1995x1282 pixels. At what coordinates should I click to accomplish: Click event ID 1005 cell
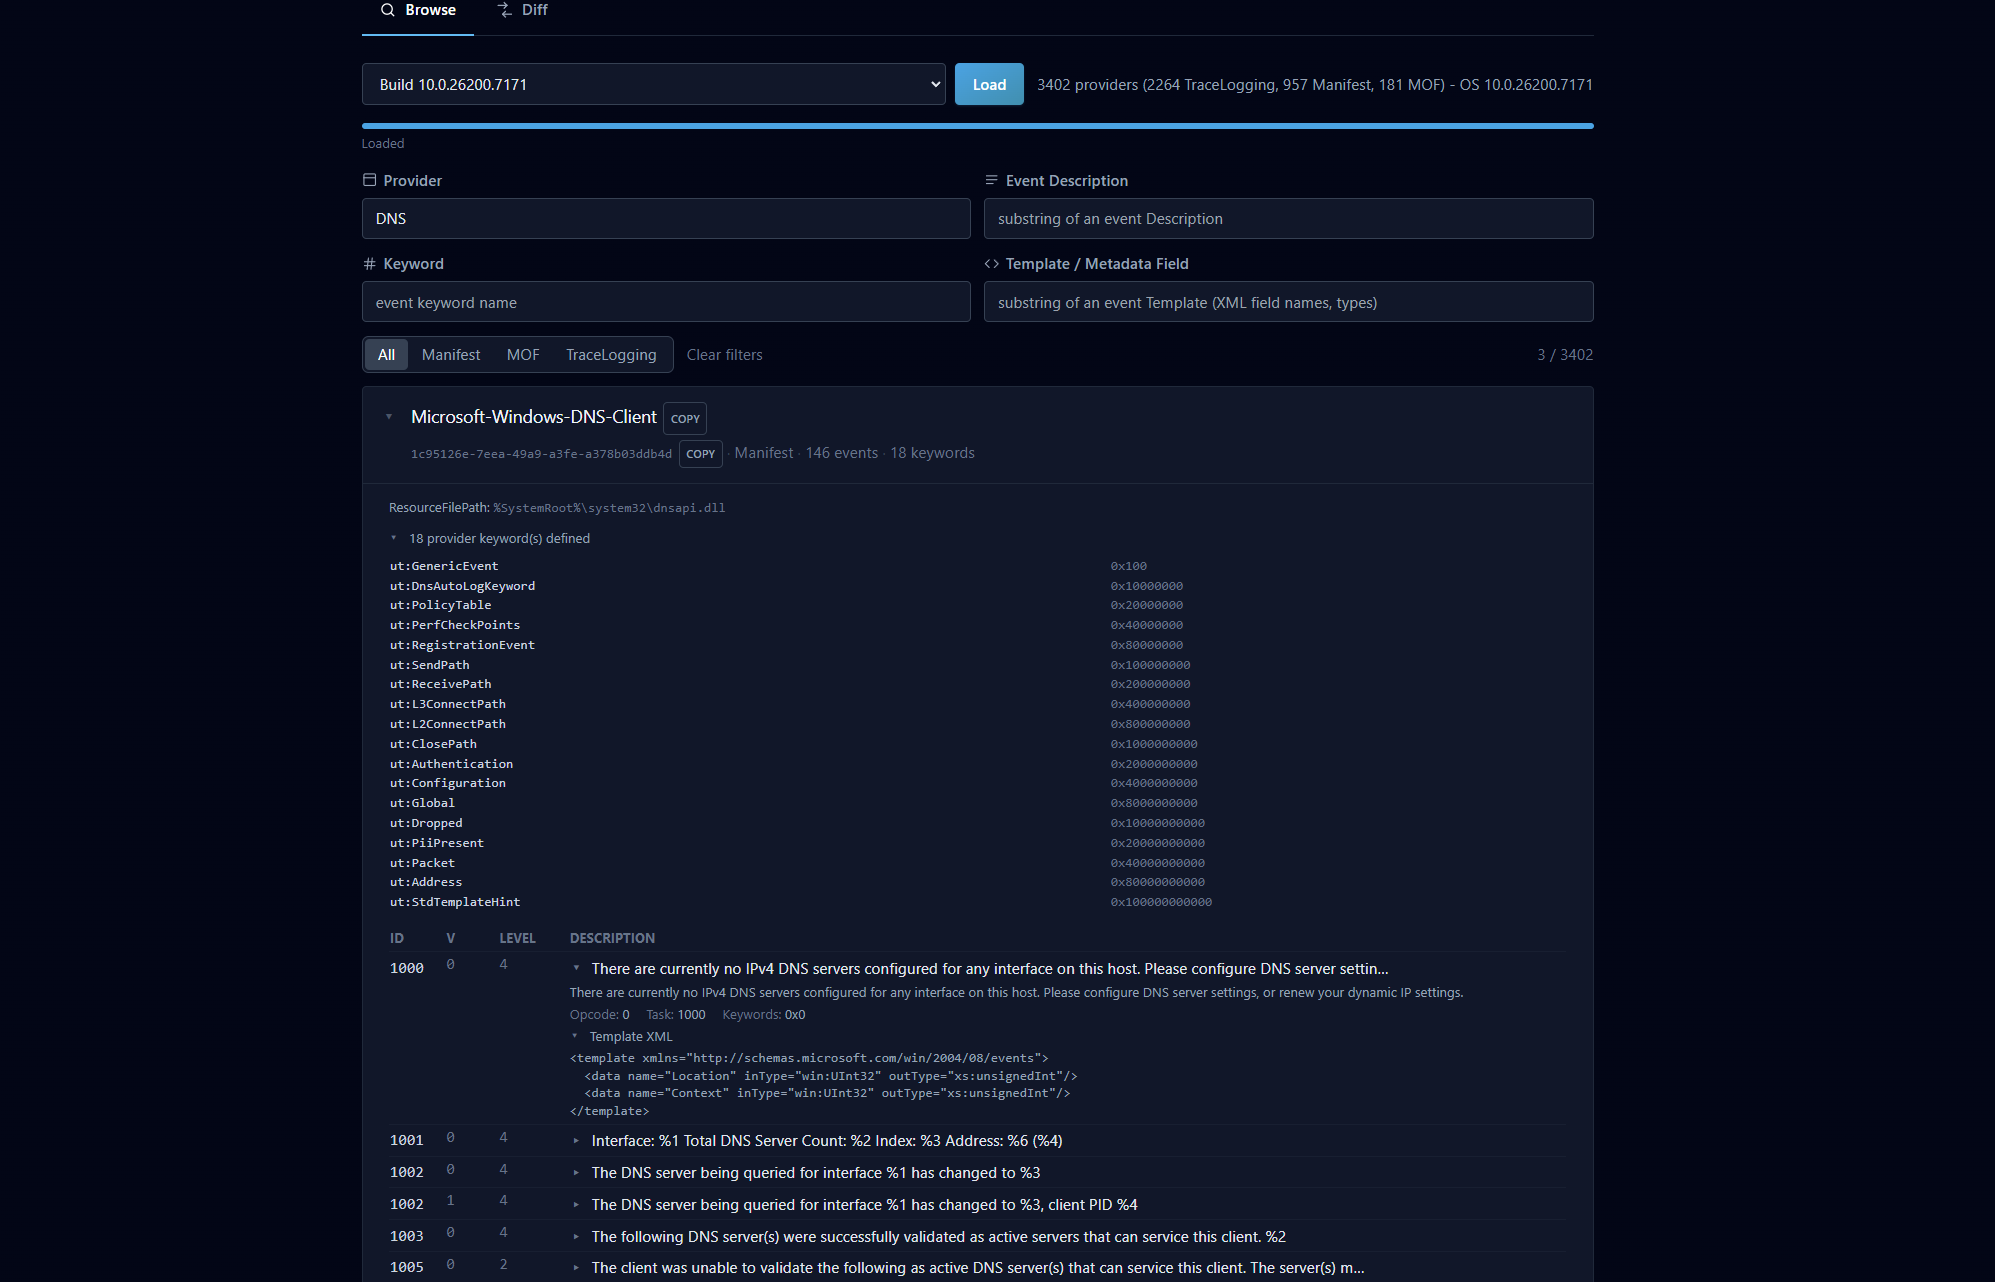pyautogui.click(x=407, y=1267)
